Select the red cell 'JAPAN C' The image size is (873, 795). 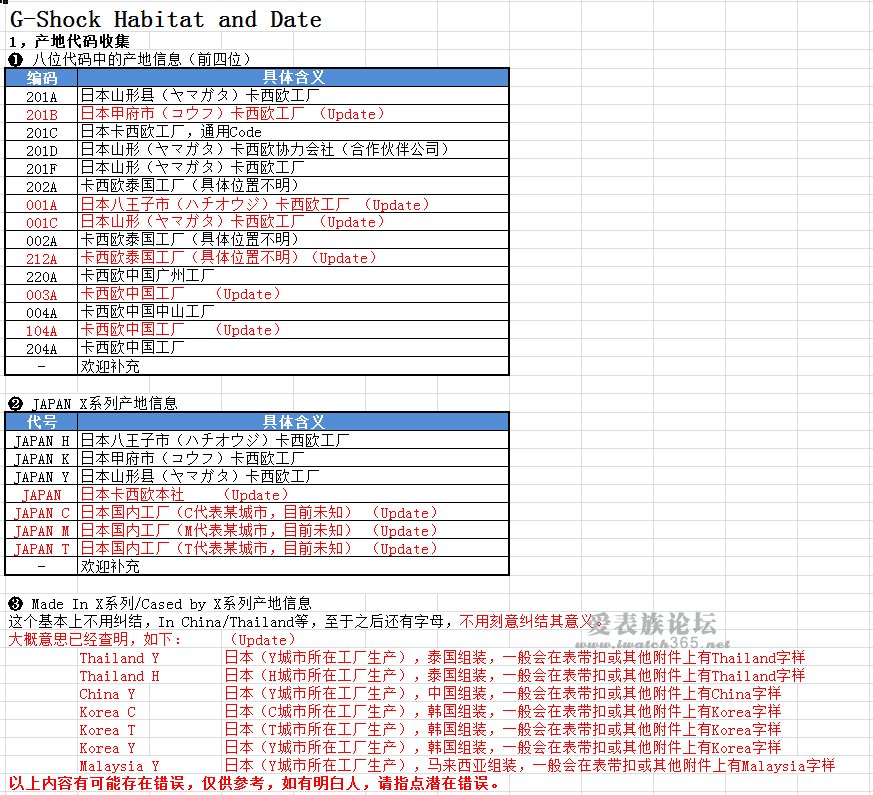click(41, 513)
